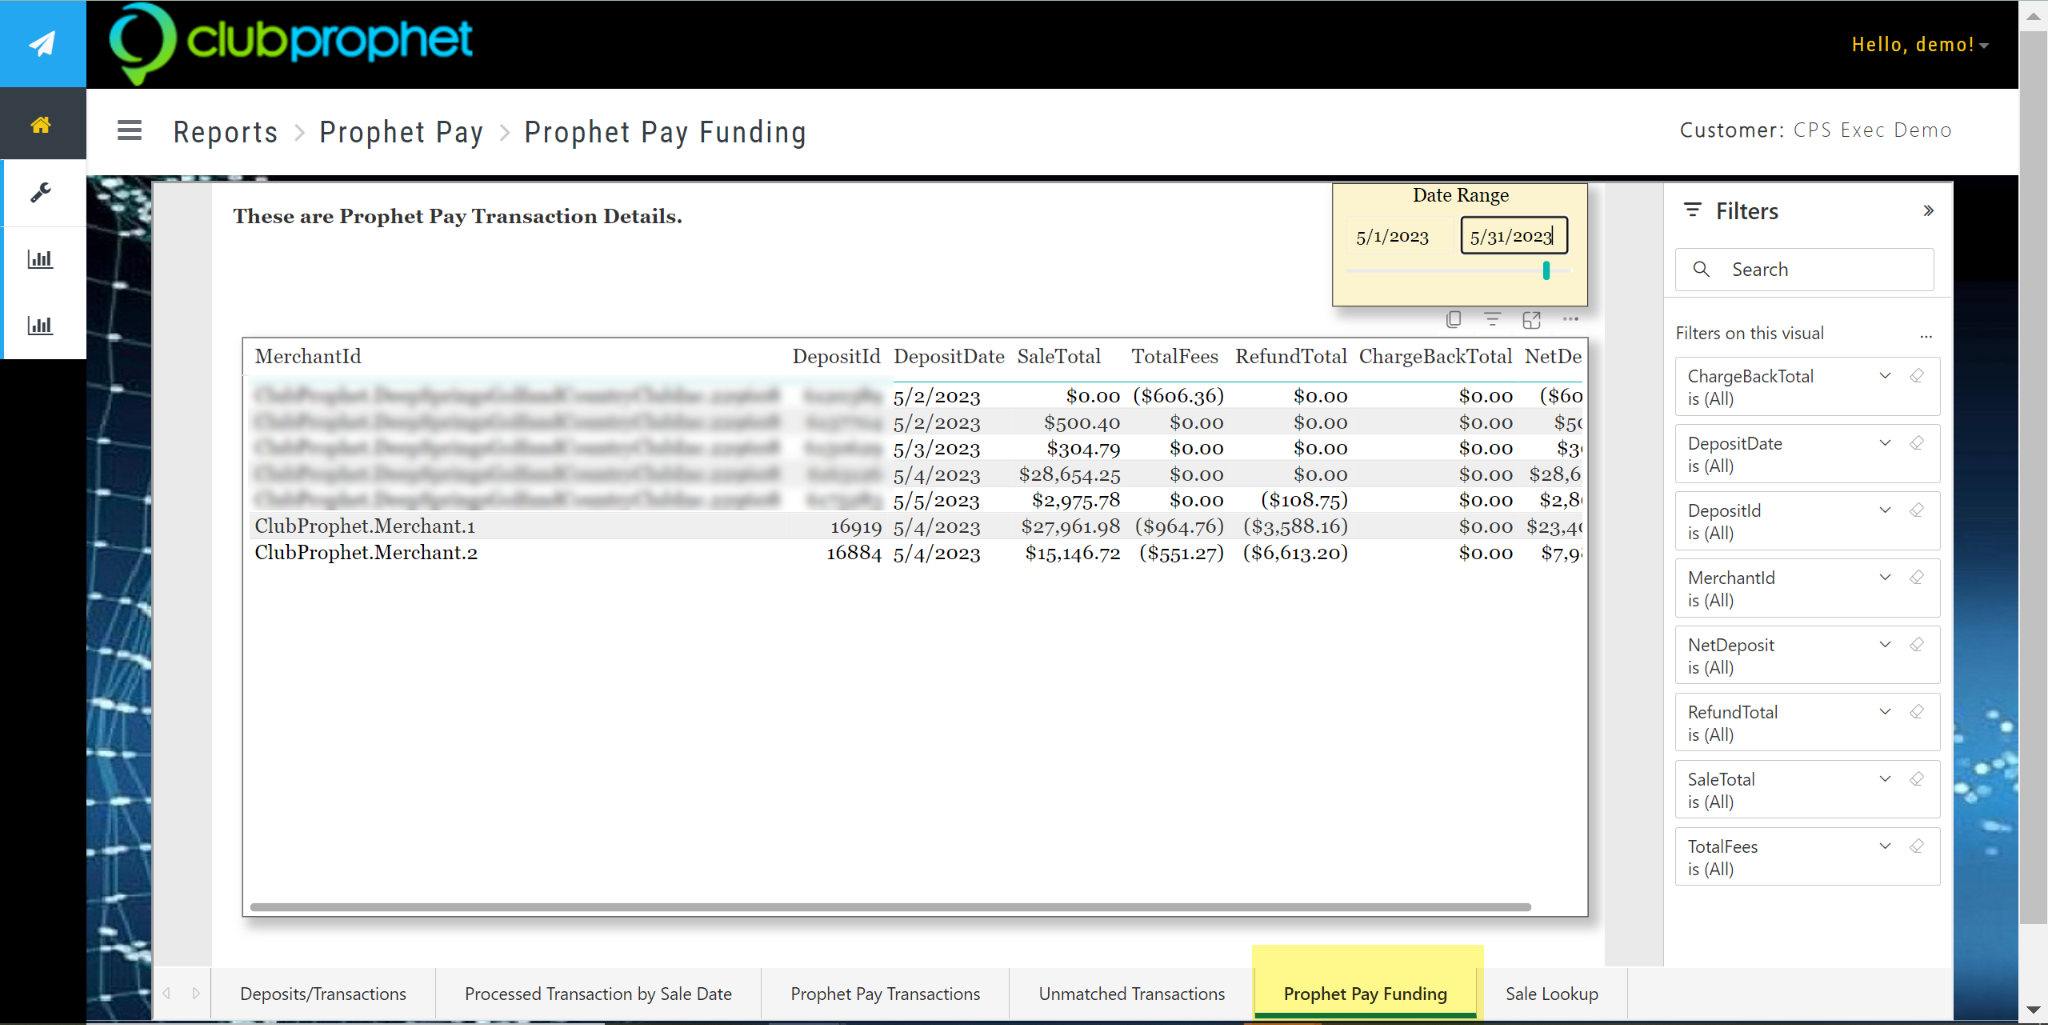The image size is (2048, 1025).
Task: Clear the SaleTotal filter eraser icon
Action: click(1917, 778)
